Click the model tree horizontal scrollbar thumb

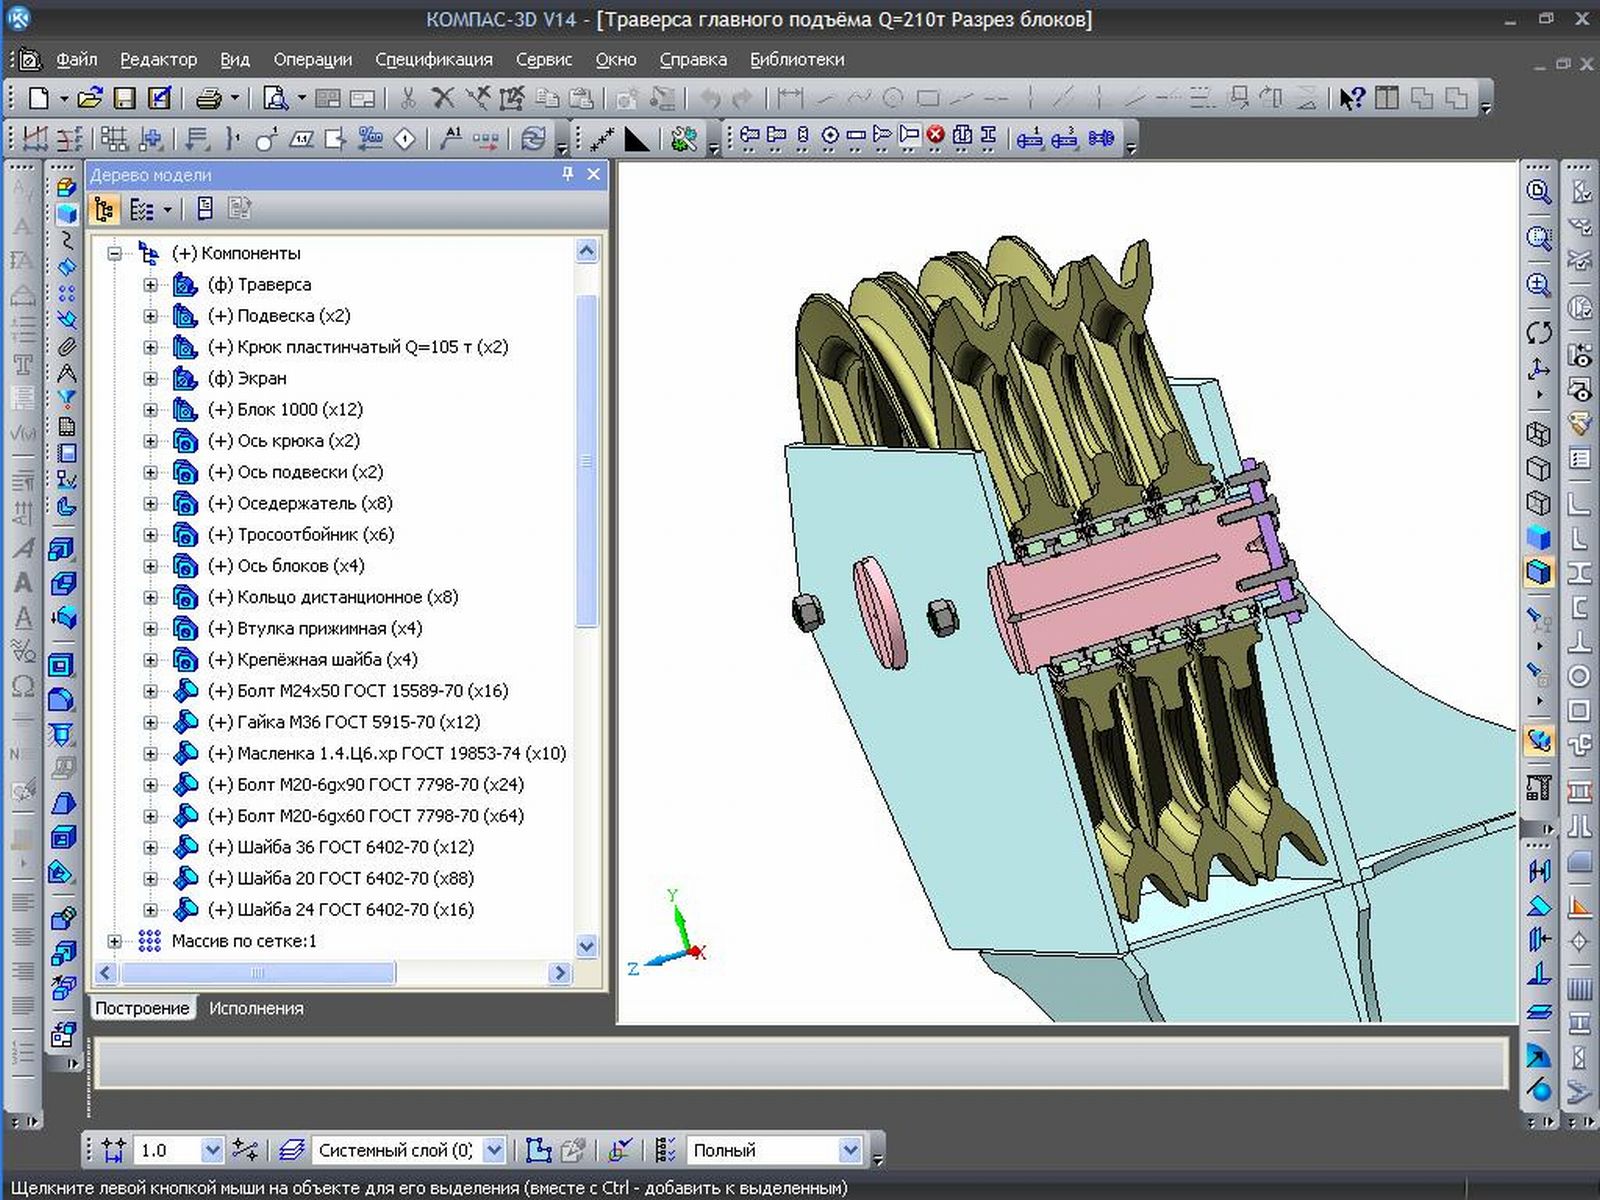[257, 972]
